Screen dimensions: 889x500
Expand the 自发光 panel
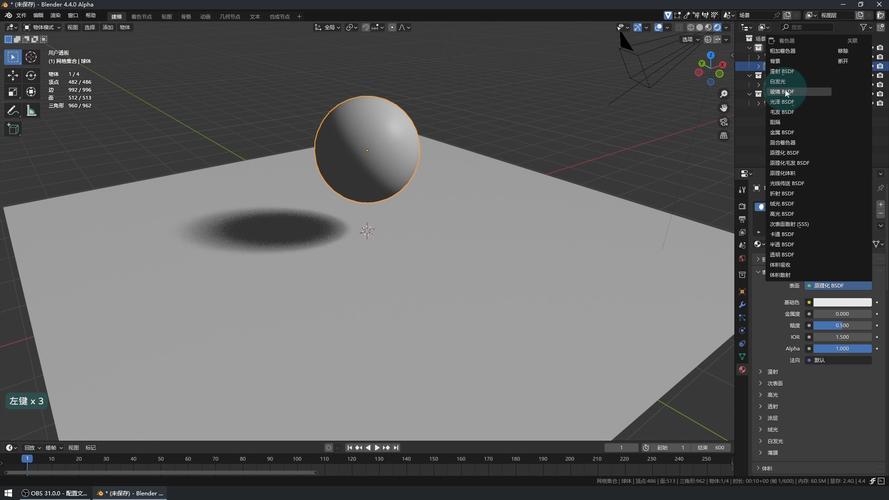click(775, 441)
